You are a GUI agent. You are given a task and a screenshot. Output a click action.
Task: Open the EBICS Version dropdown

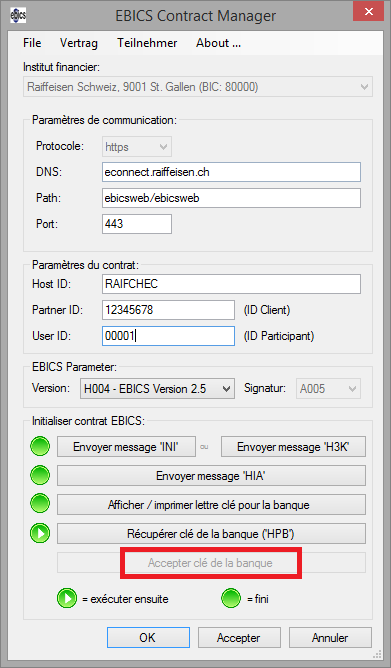point(227,389)
